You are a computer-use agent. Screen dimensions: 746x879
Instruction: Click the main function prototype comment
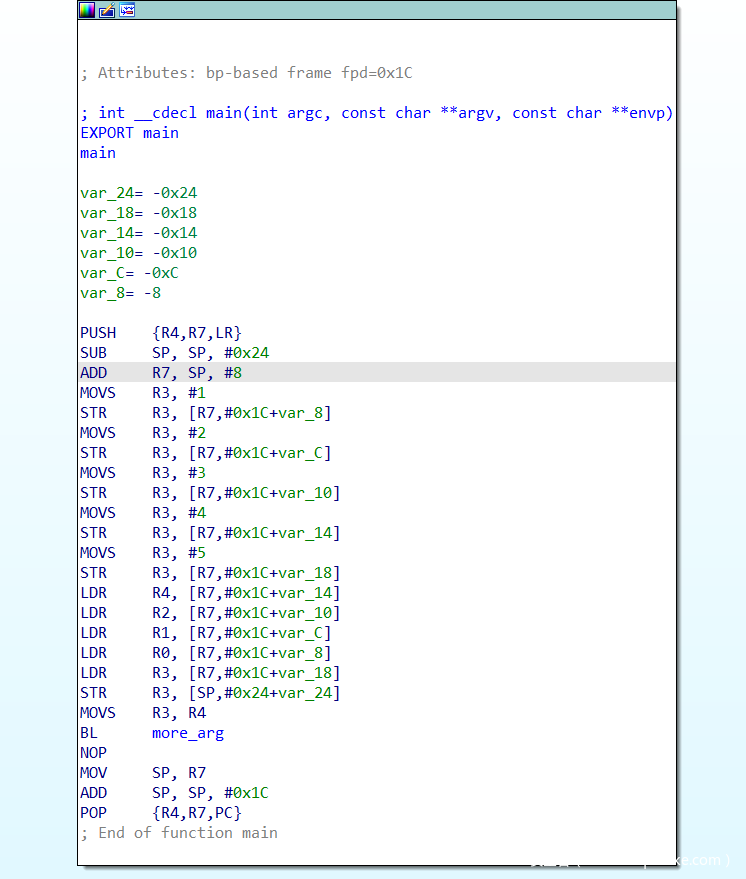click(x=376, y=113)
